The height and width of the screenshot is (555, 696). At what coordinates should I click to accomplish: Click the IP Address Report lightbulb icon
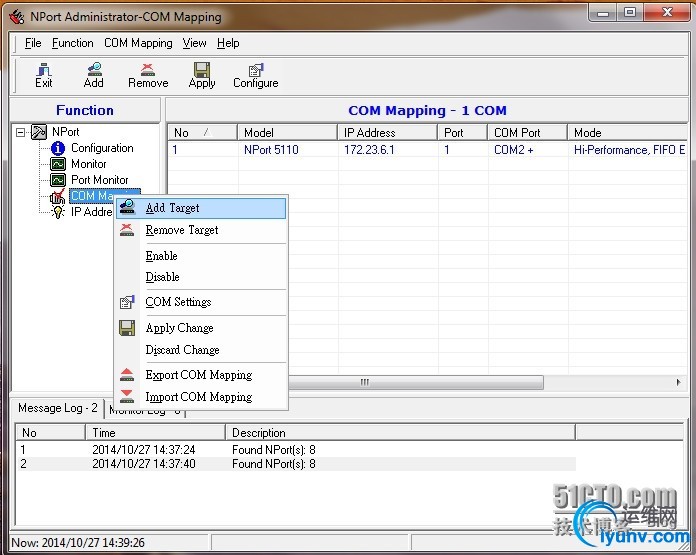(58, 212)
